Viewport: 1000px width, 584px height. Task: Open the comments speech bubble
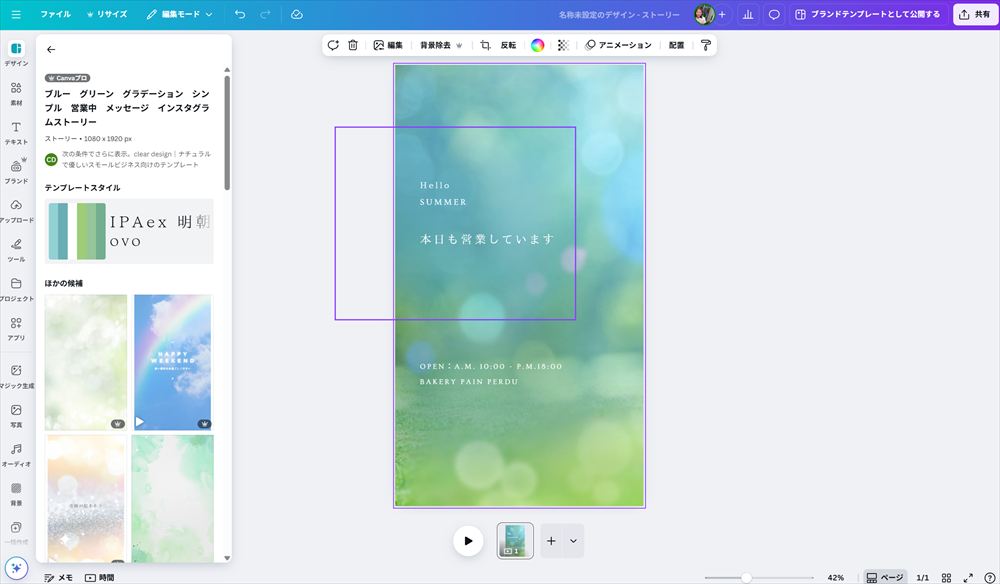(x=774, y=14)
